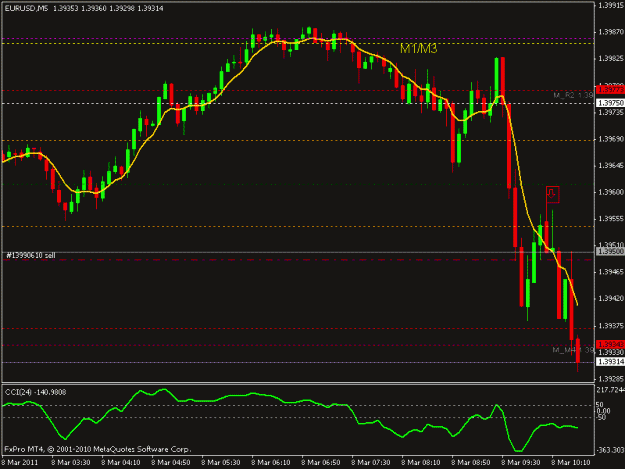The height and width of the screenshot is (469, 625).
Task: Click the M_R2 pivot level label
Action: [x=573, y=95]
